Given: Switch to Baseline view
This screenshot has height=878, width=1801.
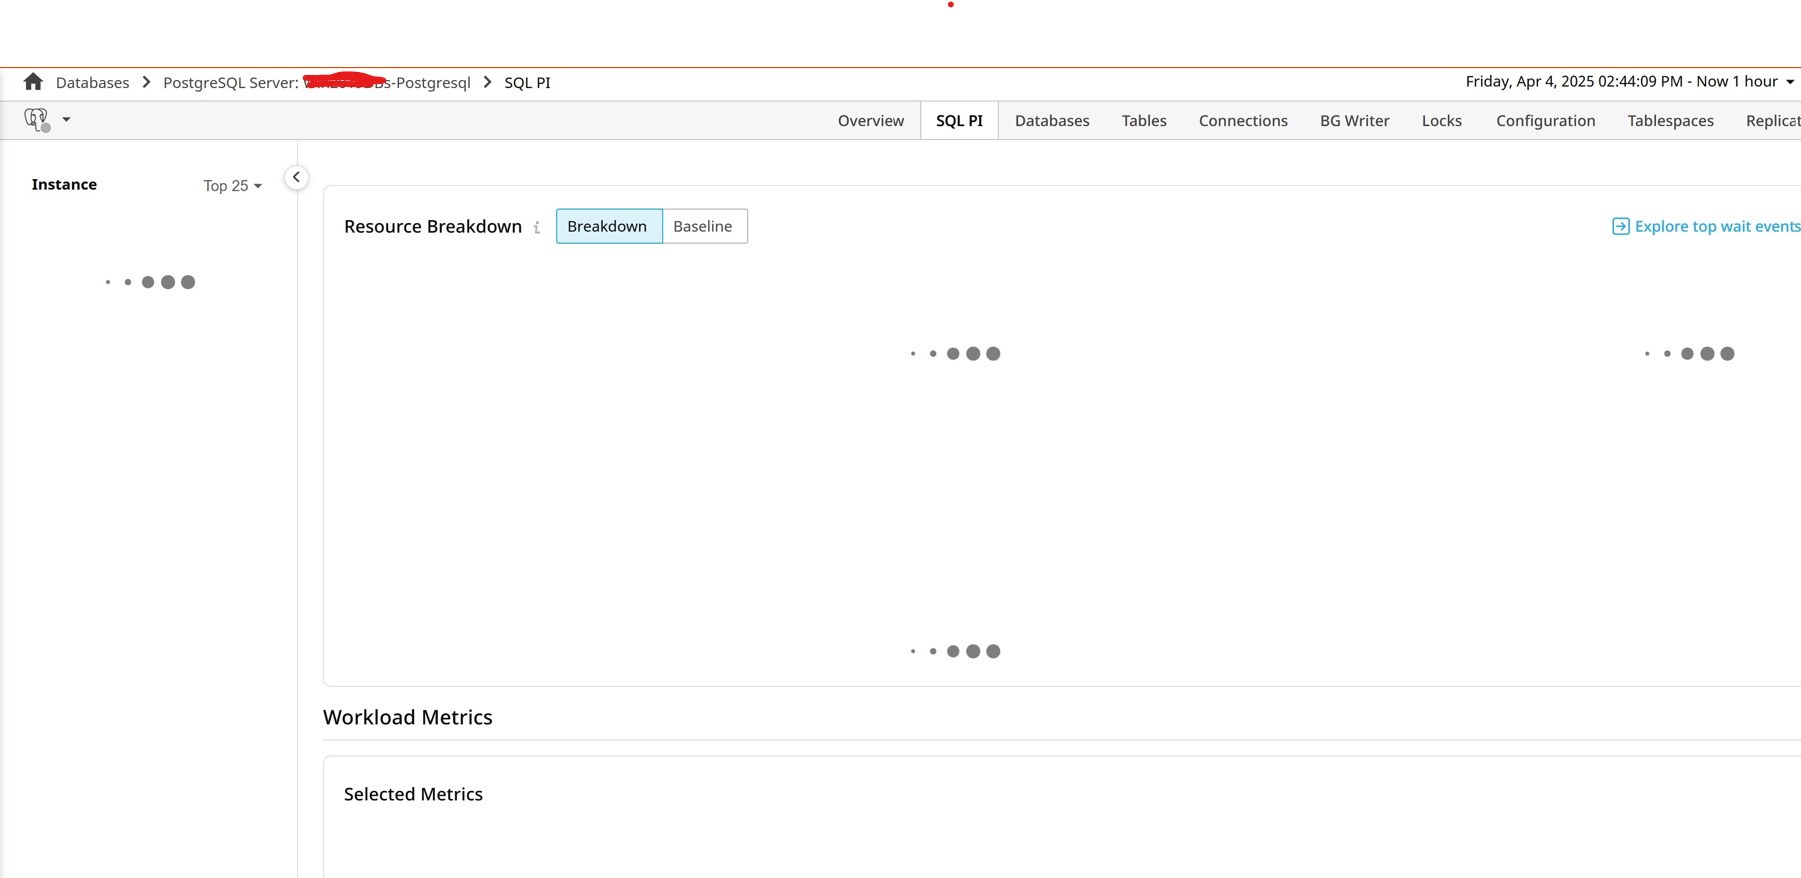Looking at the screenshot, I should click(x=704, y=226).
